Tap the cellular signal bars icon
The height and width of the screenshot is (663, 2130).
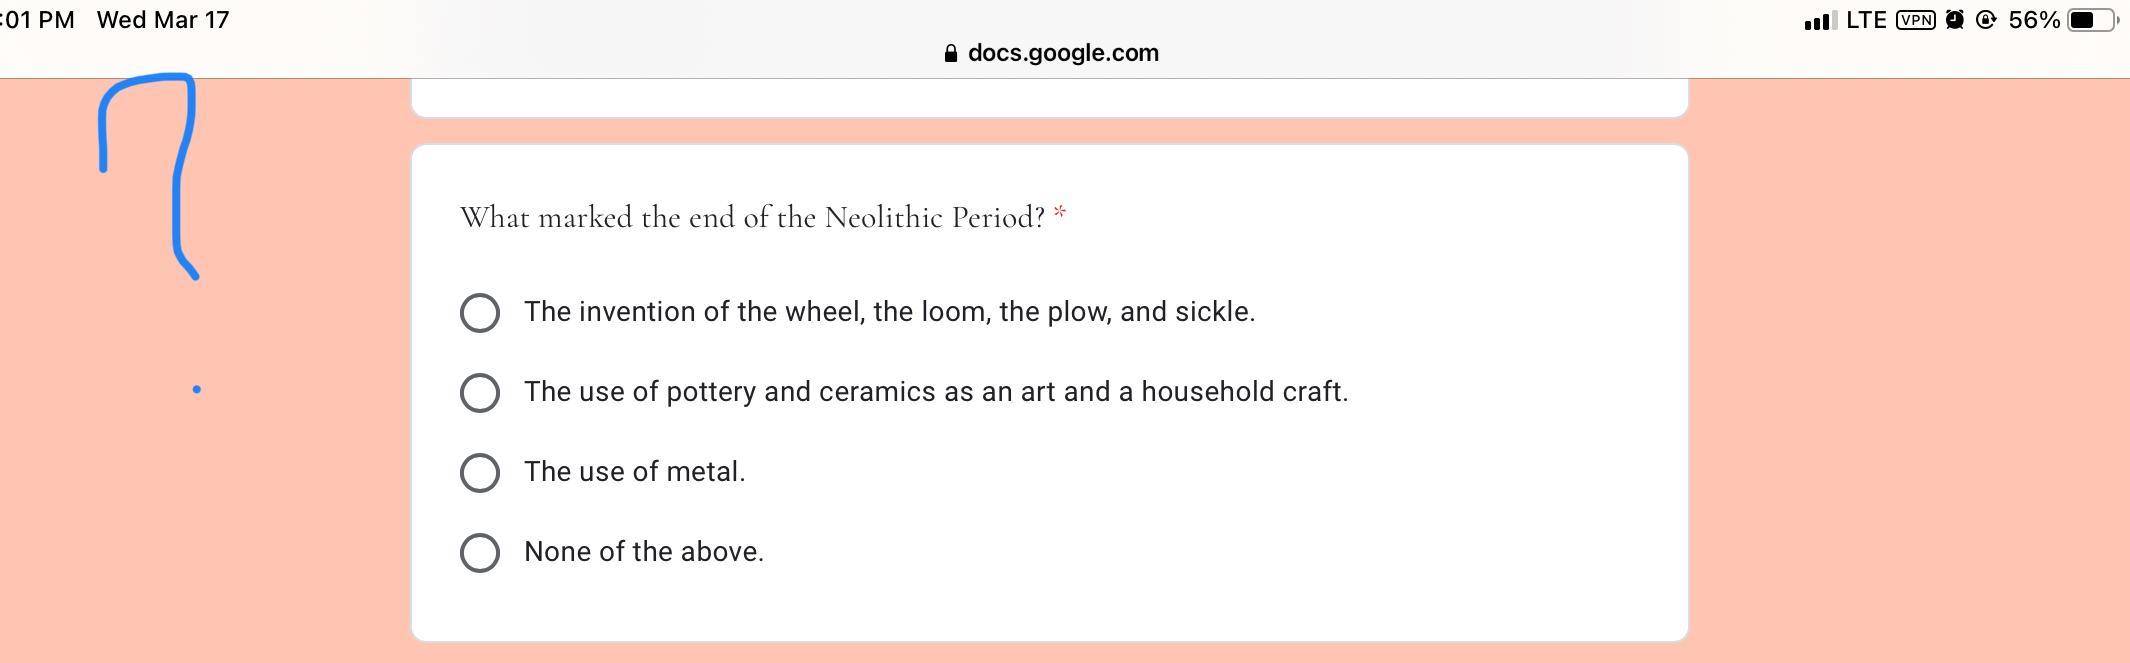click(x=1820, y=21)
